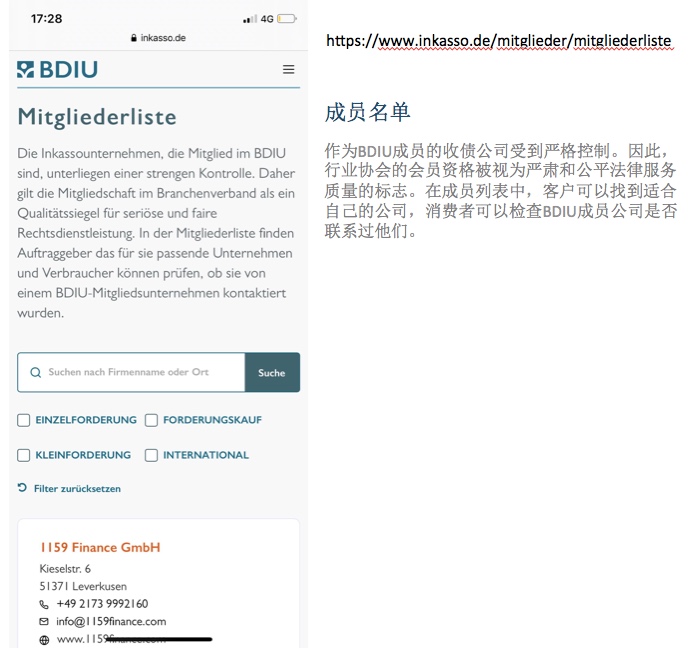Check the EINZELFORDERUNG checkbox

coord(24,420)
